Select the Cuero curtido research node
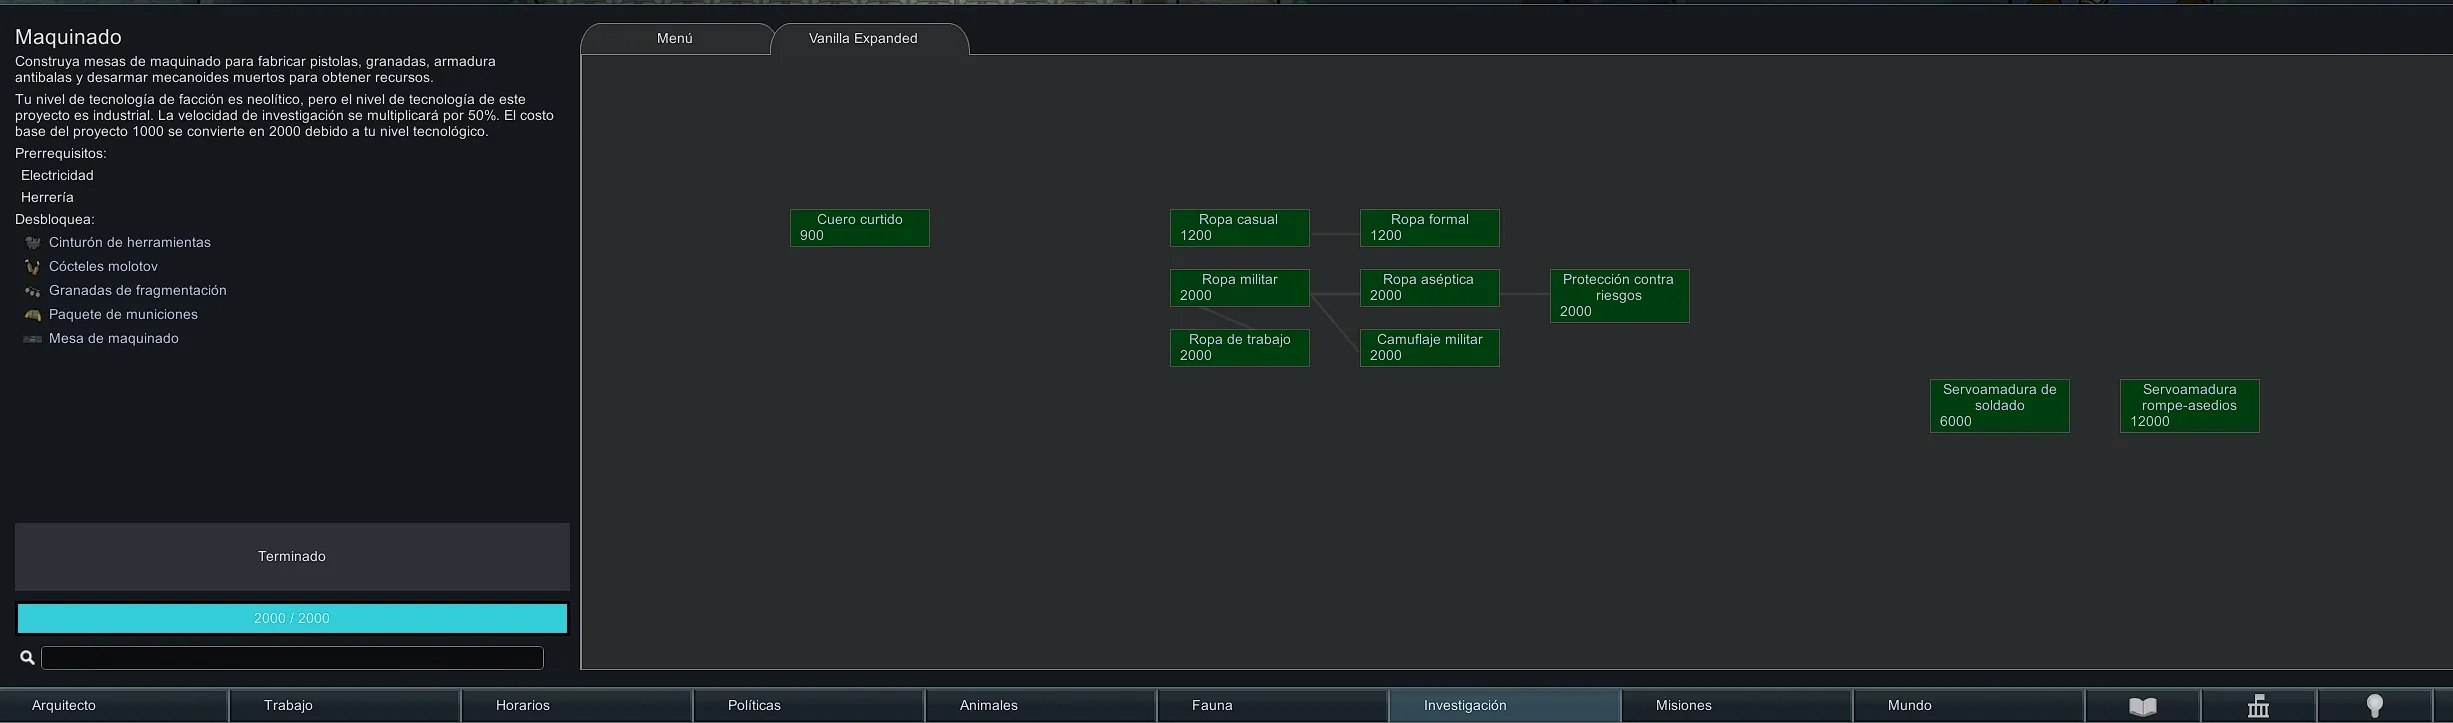2453x723 pixels. click(x=859, y=228)
